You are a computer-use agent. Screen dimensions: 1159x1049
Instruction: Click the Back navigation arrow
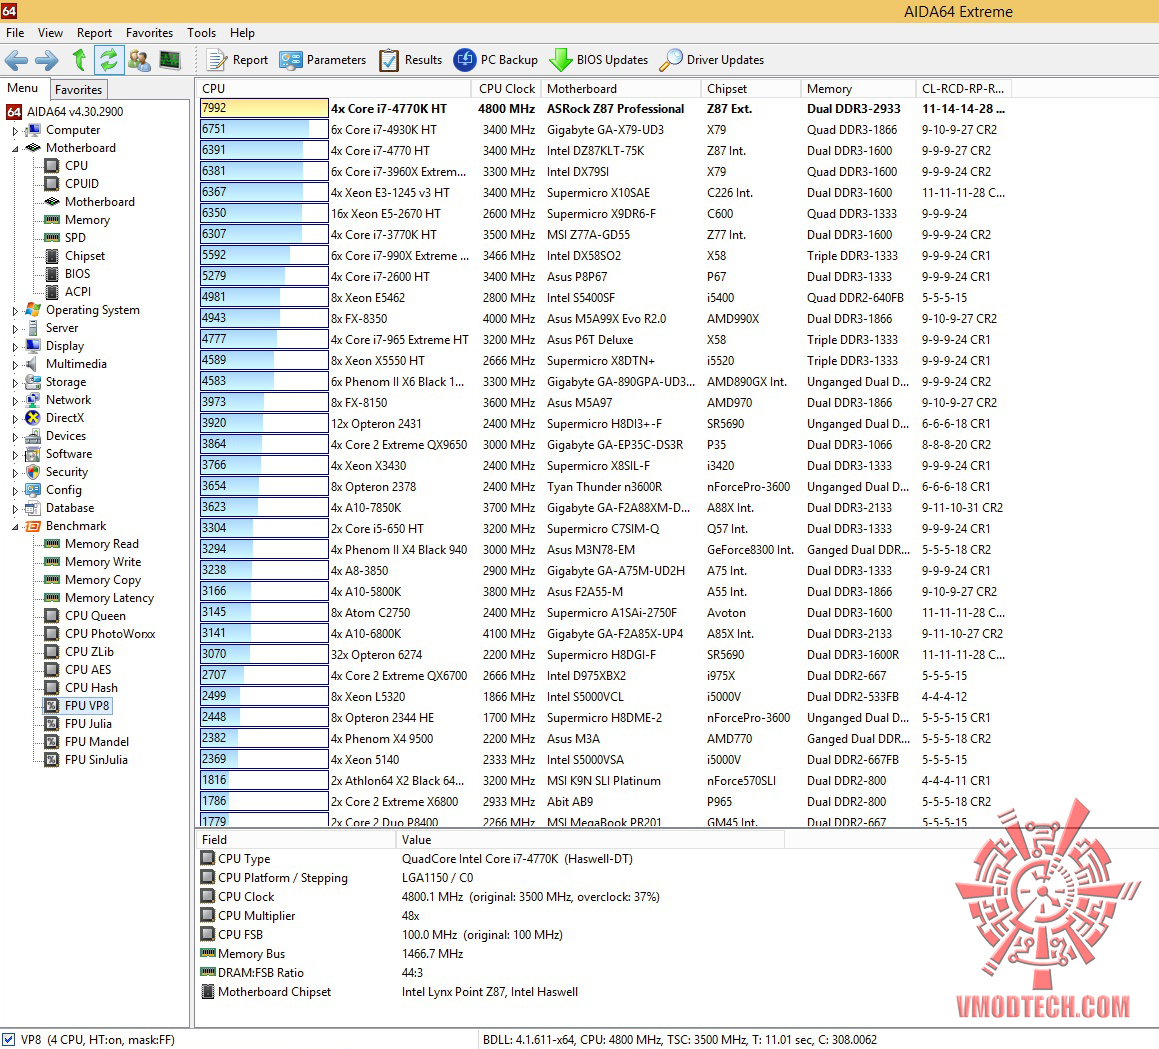(16, 60)
